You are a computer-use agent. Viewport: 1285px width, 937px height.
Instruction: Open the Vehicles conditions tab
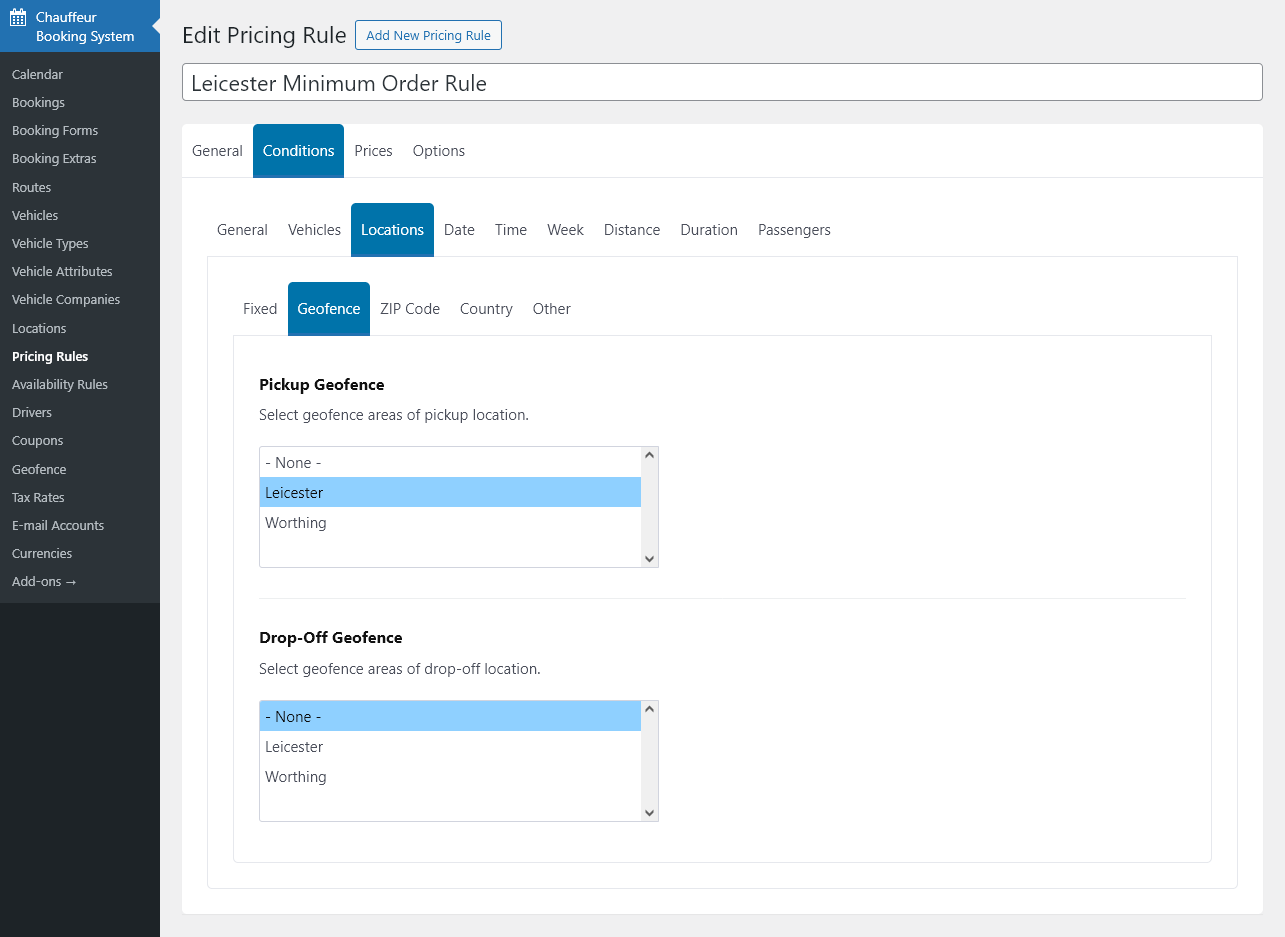pos(314,230)
